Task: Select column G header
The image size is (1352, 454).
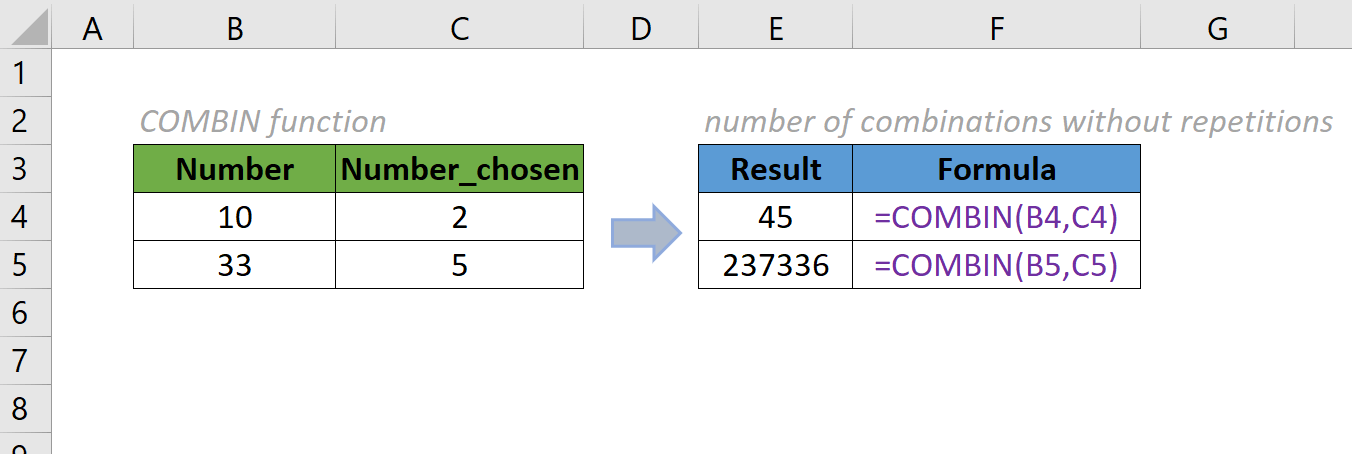Action: (1217, 30)
